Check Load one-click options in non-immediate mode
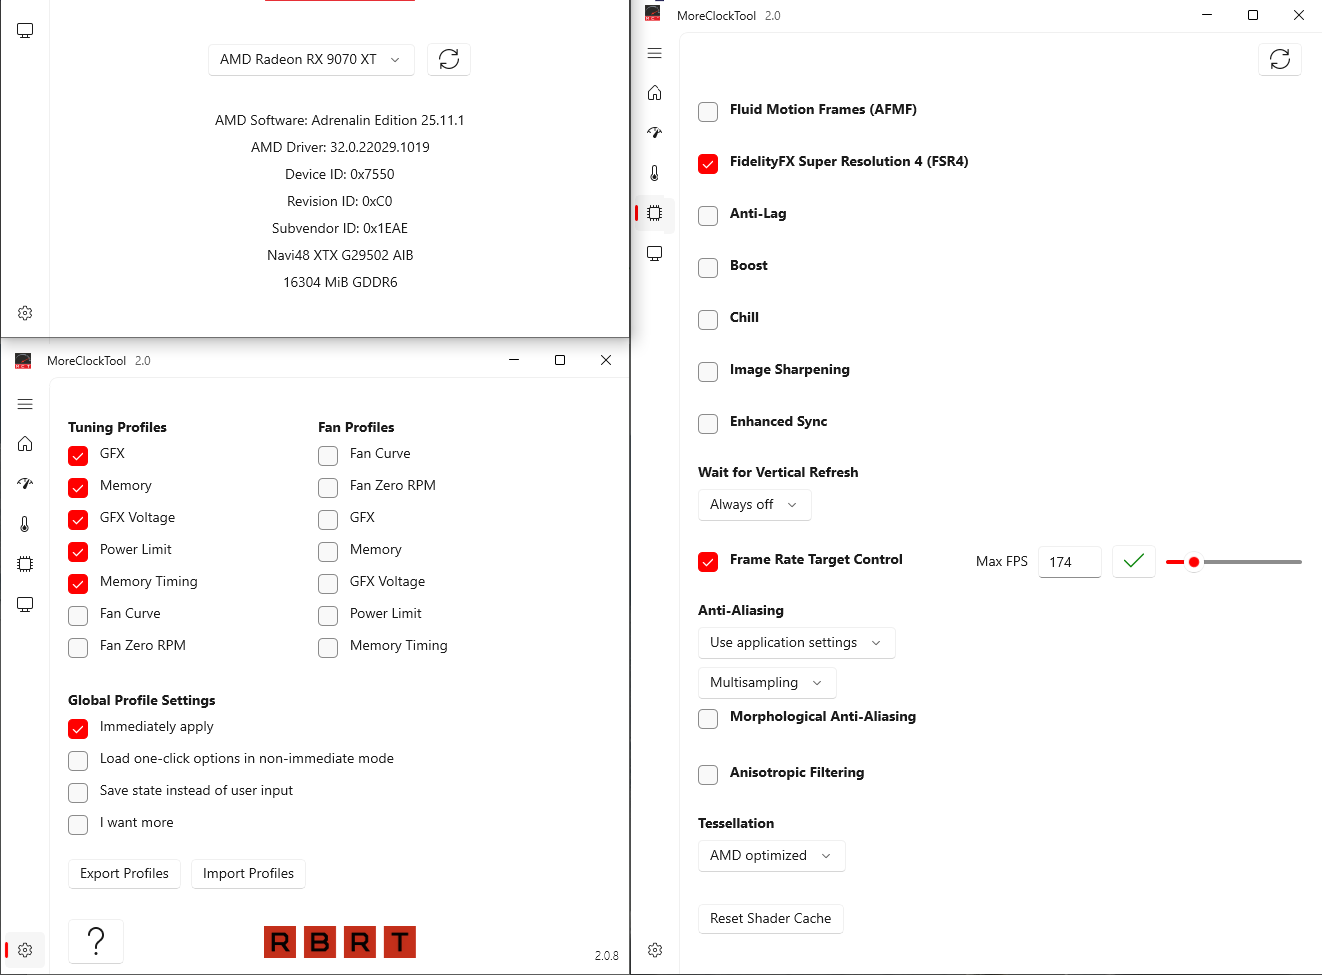This screenshot has height=975, width=1322. [x=78, y=760]
